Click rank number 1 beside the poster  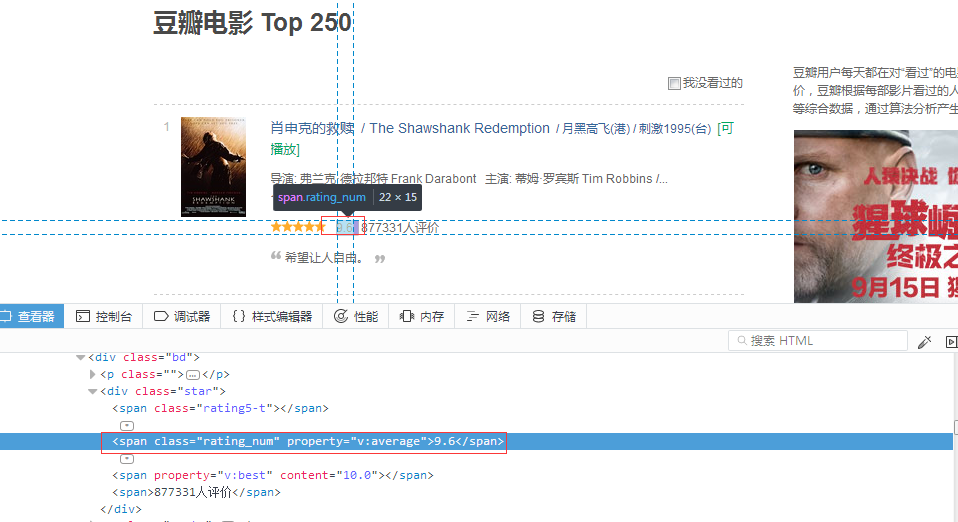point(166,127)
